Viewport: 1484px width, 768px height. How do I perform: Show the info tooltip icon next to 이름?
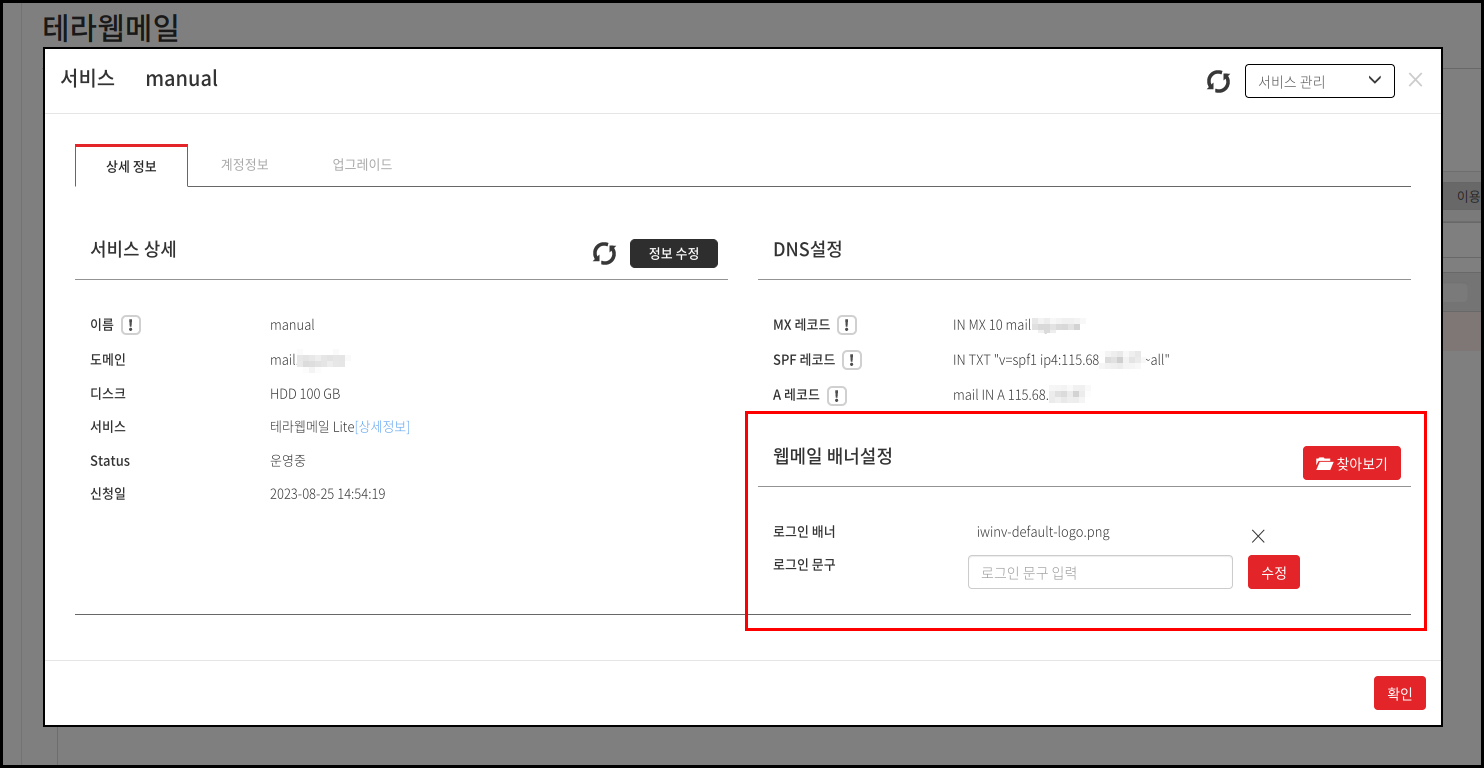(131, 325)
